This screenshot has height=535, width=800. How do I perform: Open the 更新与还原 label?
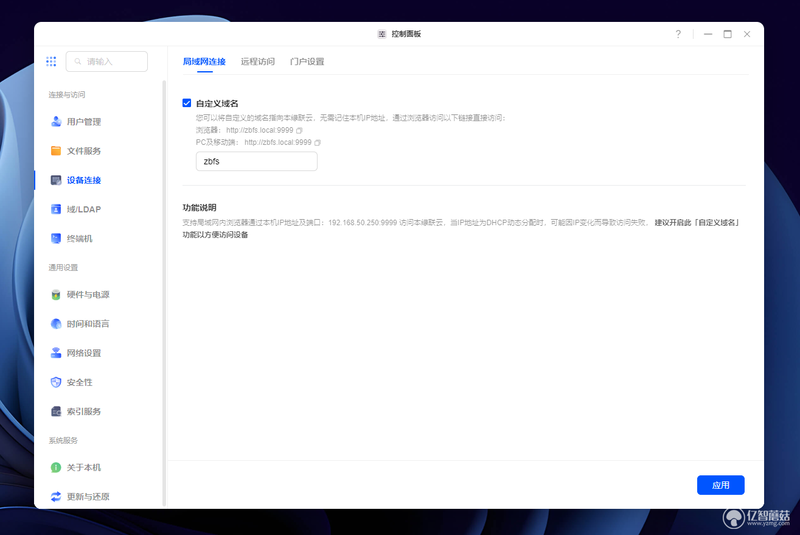pos(88,497)
